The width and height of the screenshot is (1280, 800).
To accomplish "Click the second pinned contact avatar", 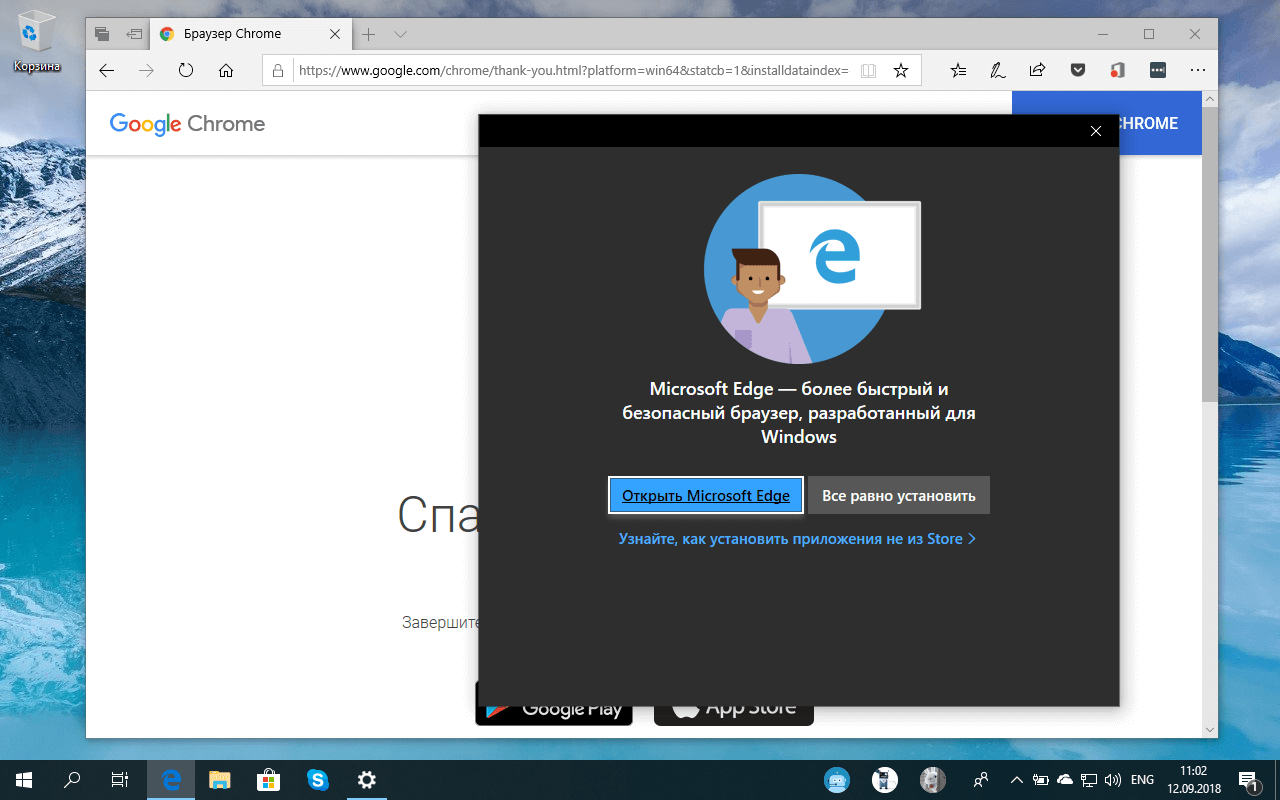I will 884,780.
